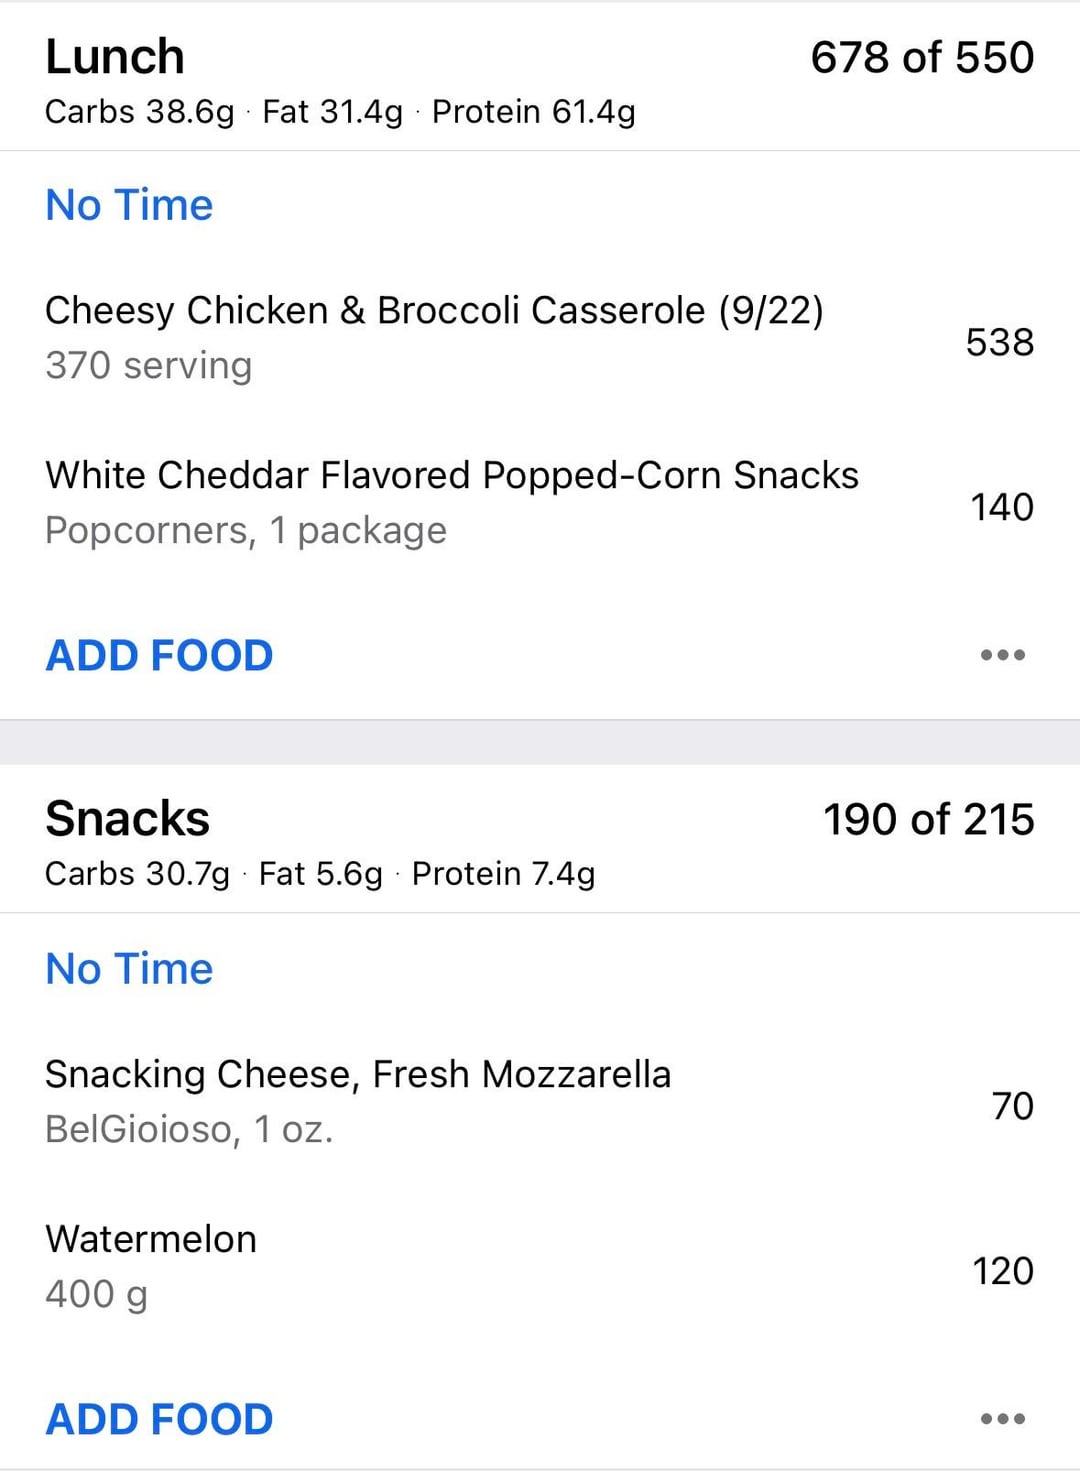Viewport: 1080px width, 1471px height.
Task: Open the Lunch more options dots
Action: click(1002, 655)
